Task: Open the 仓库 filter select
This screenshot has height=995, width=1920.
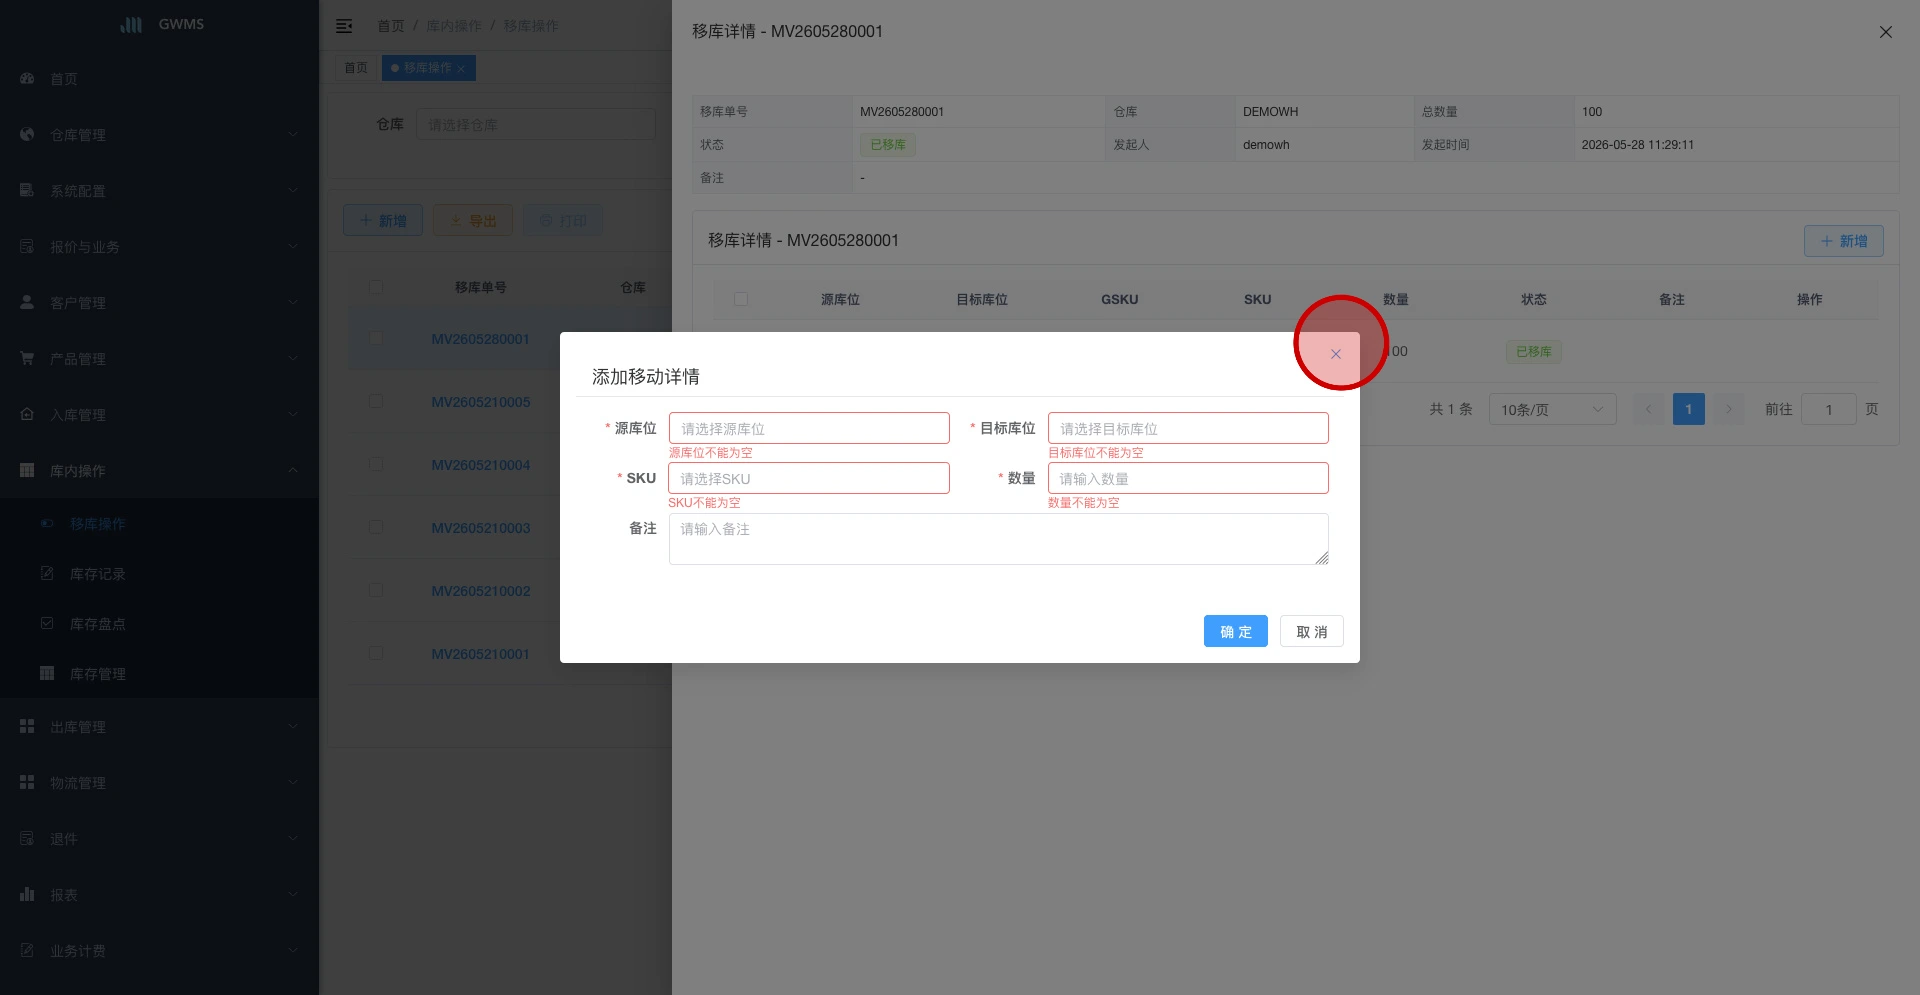Action: coord(536,124)
